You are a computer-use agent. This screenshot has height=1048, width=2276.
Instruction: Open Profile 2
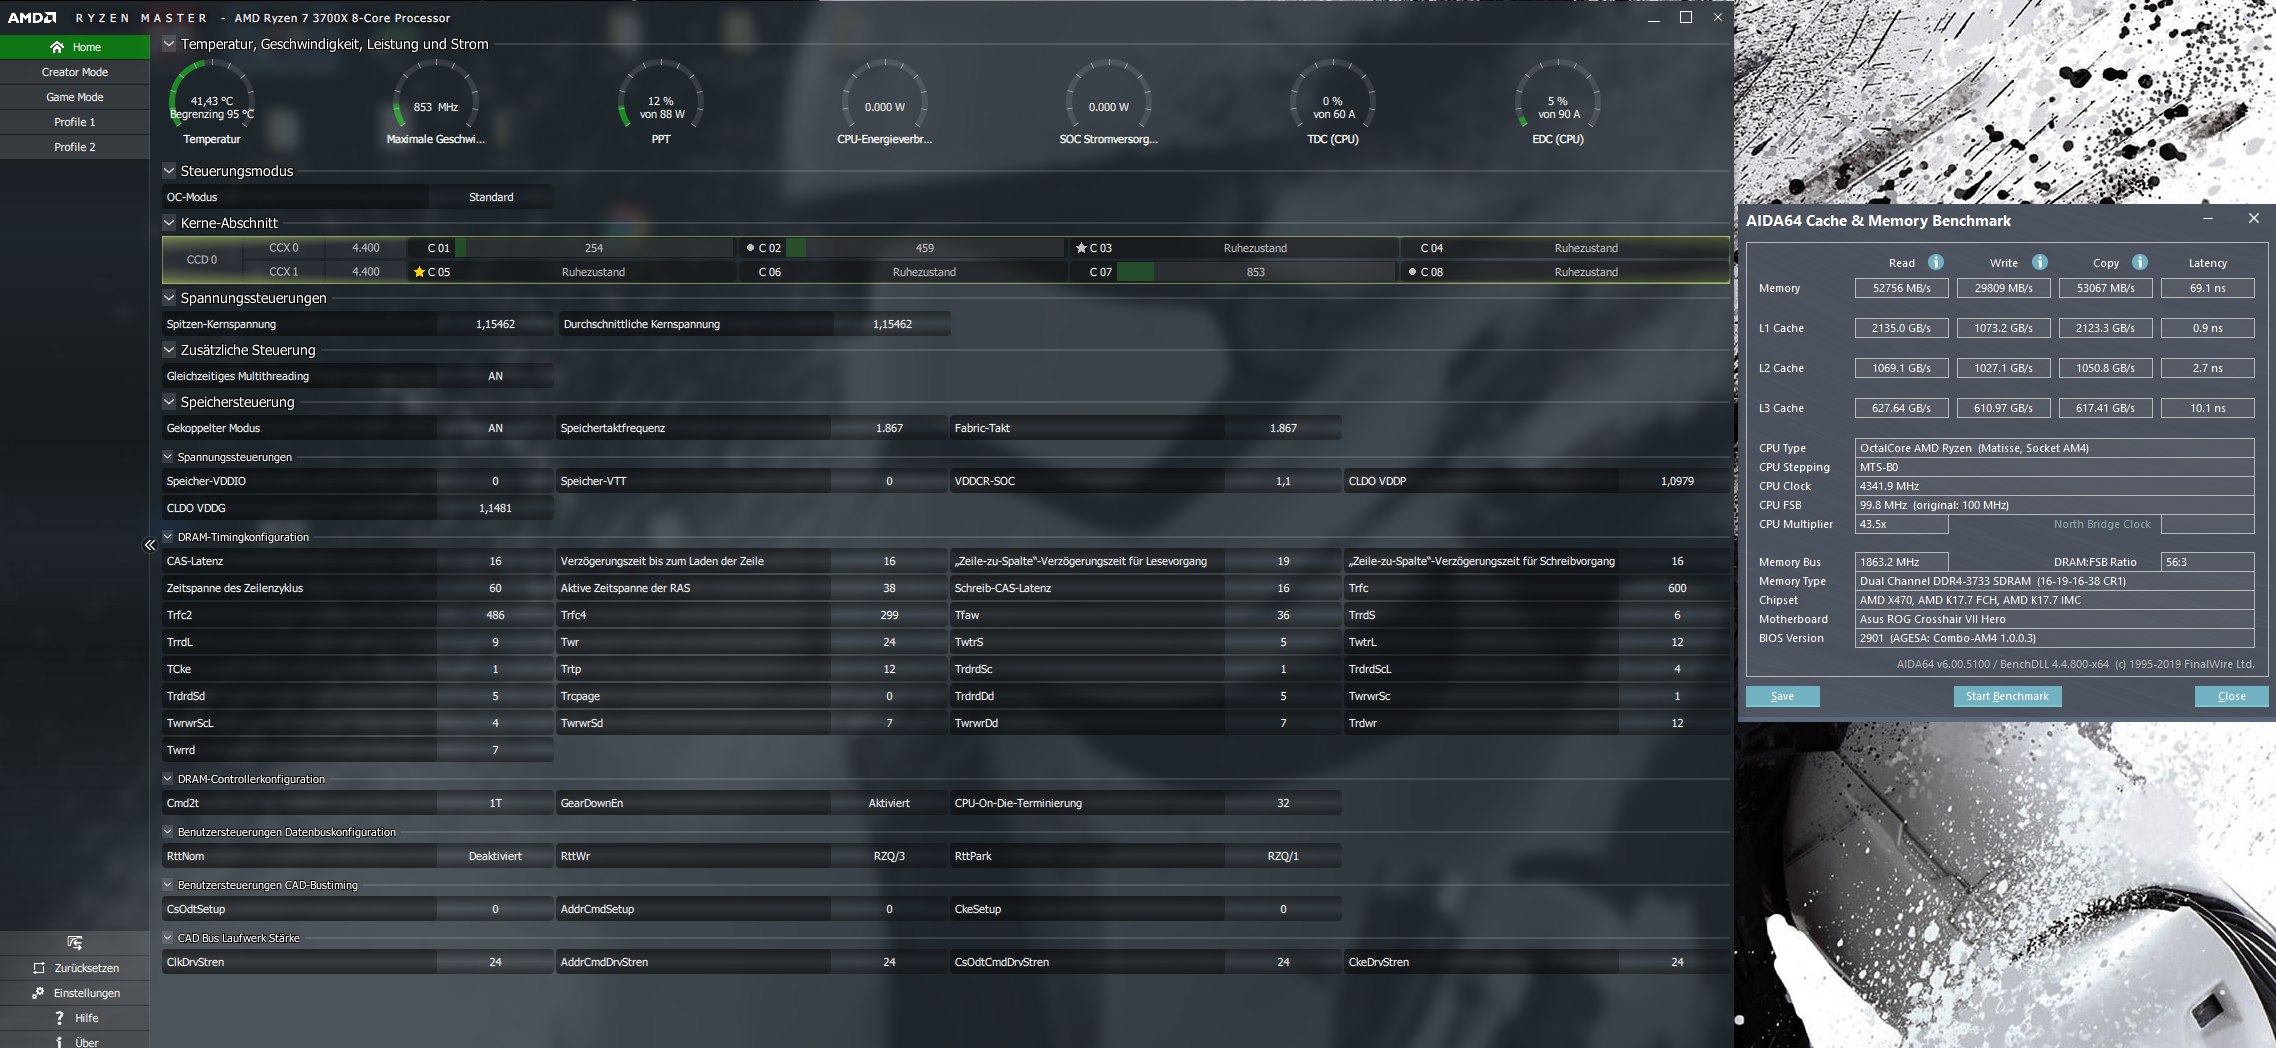click(x=75, y=147)
